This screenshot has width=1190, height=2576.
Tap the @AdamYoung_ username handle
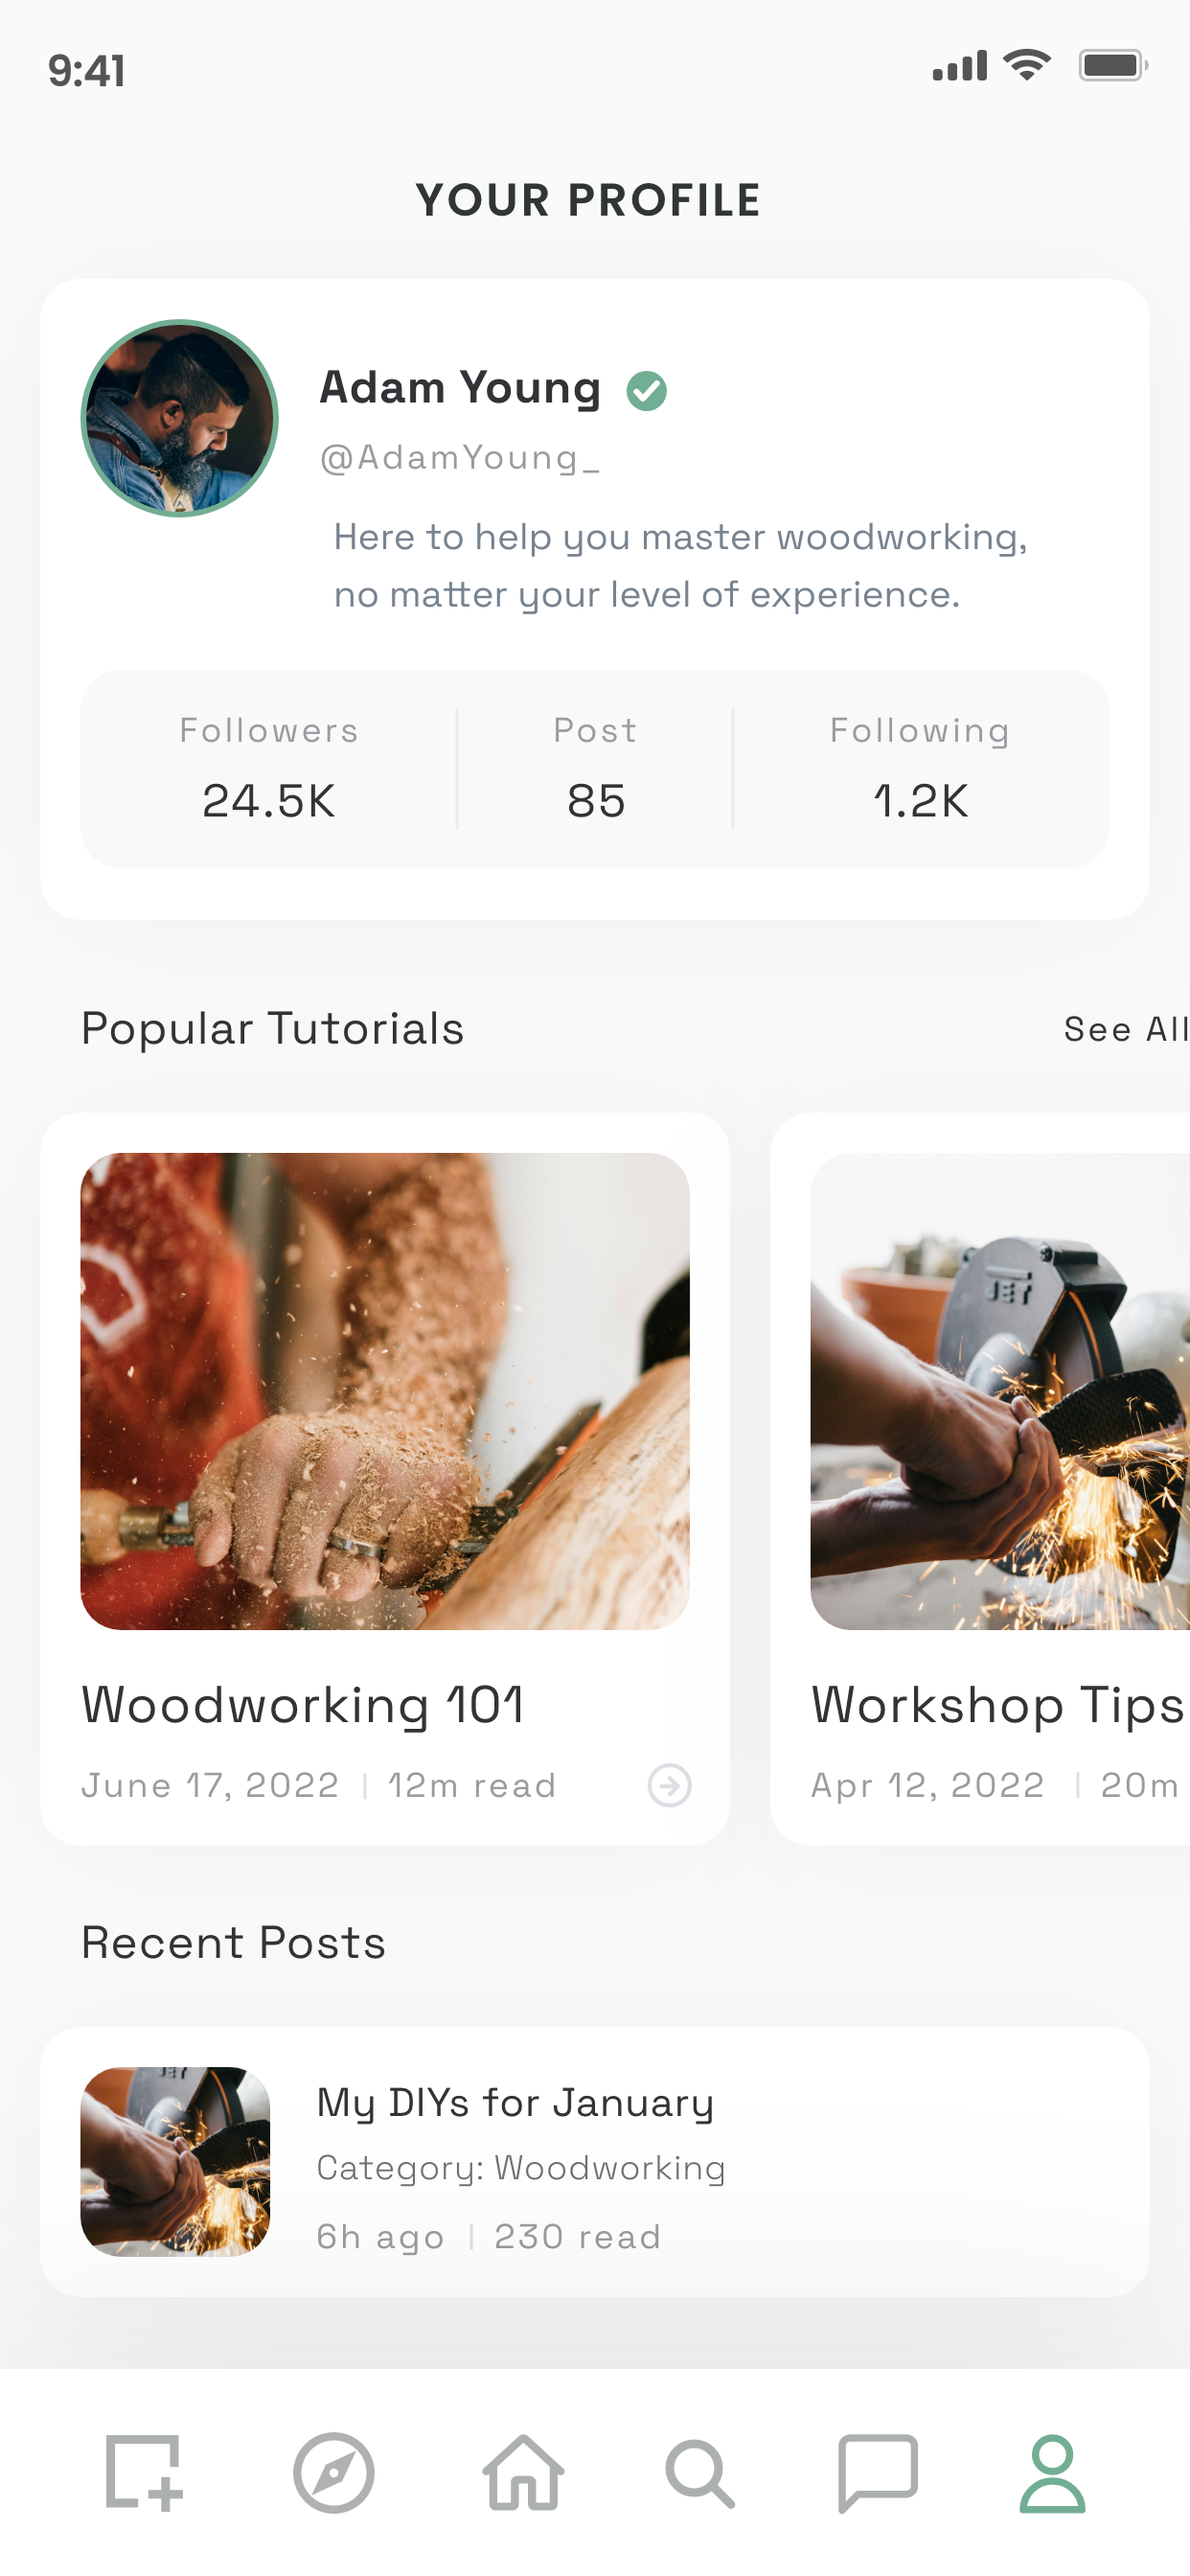(459, 458)
